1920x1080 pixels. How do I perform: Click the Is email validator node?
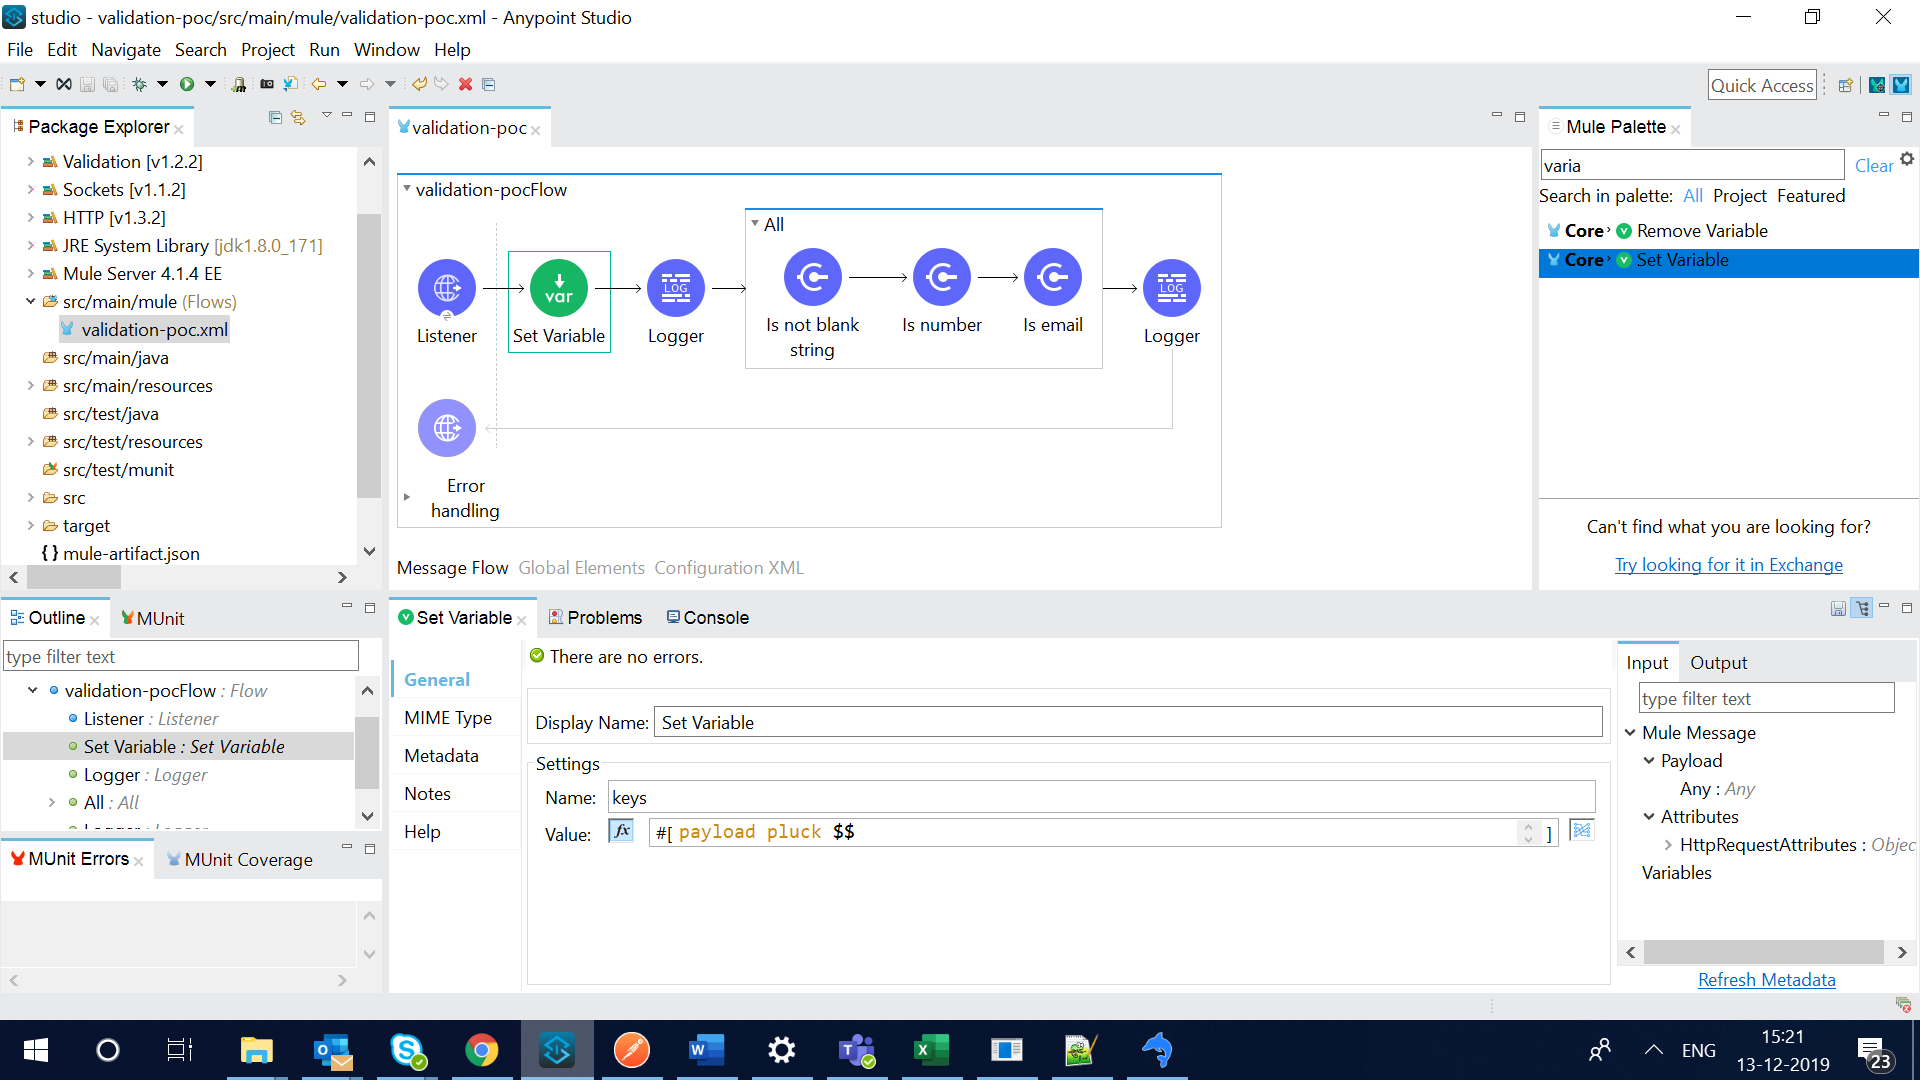1052,278
